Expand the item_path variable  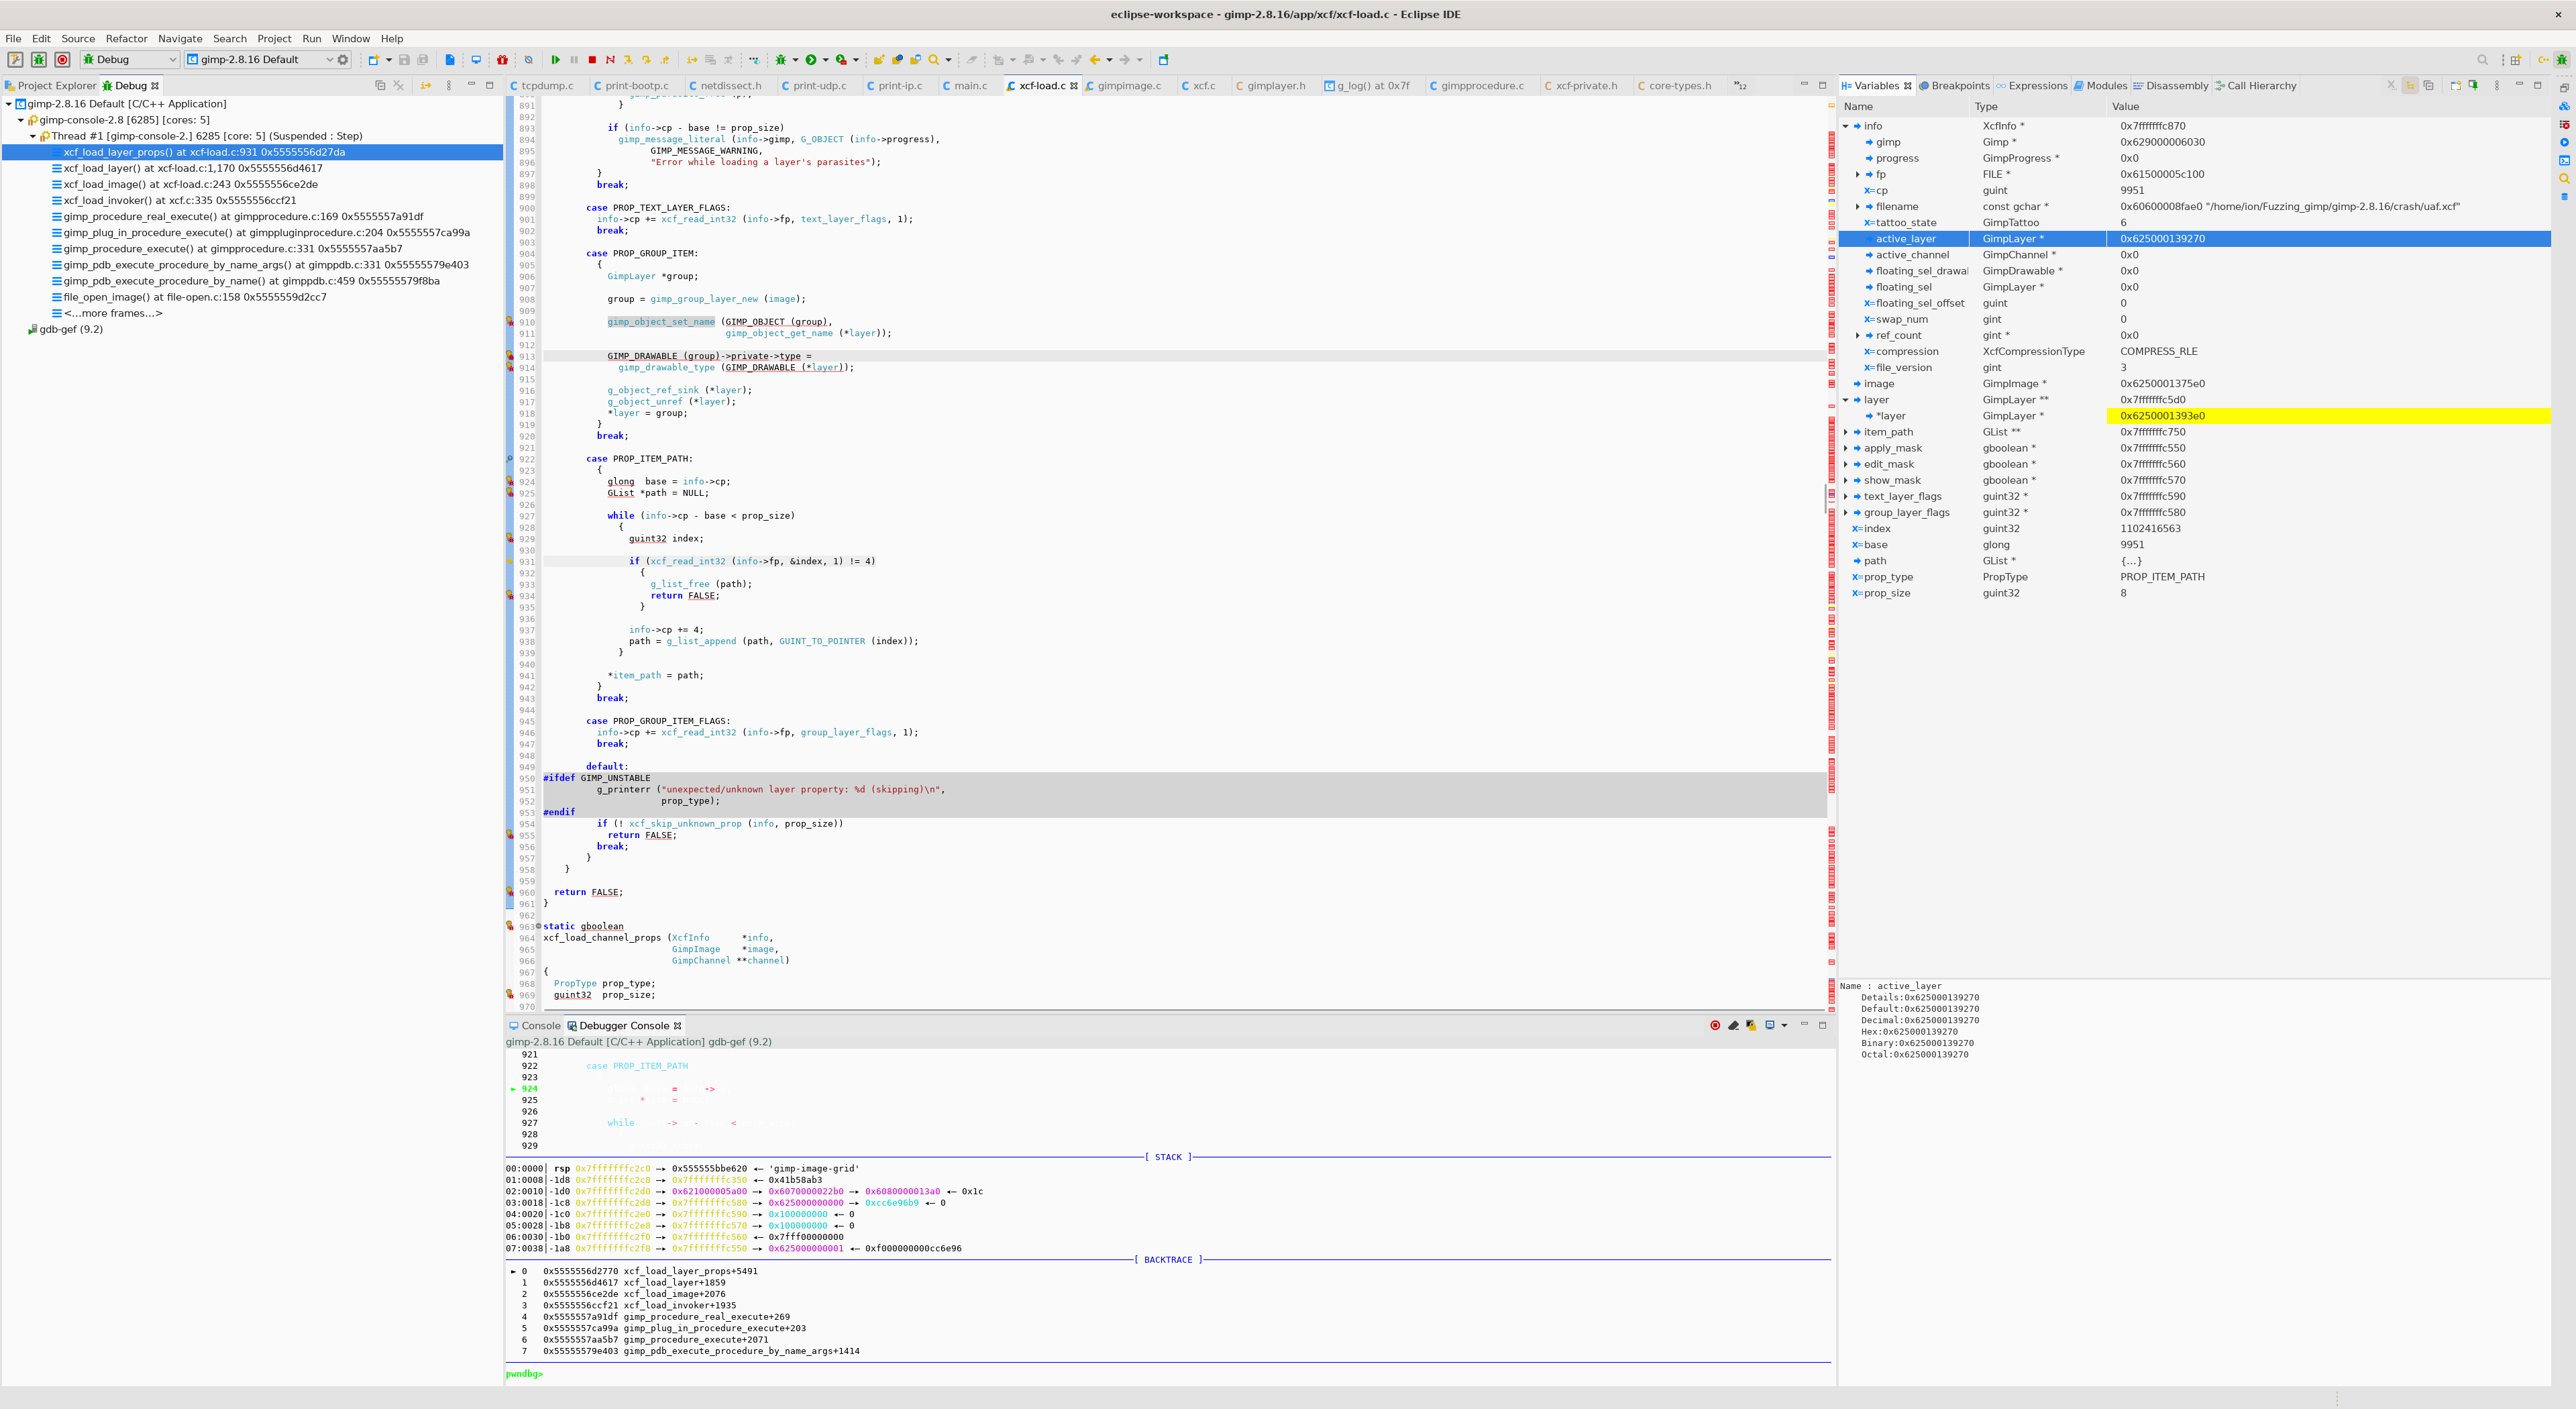click(x=1846, y=432)
